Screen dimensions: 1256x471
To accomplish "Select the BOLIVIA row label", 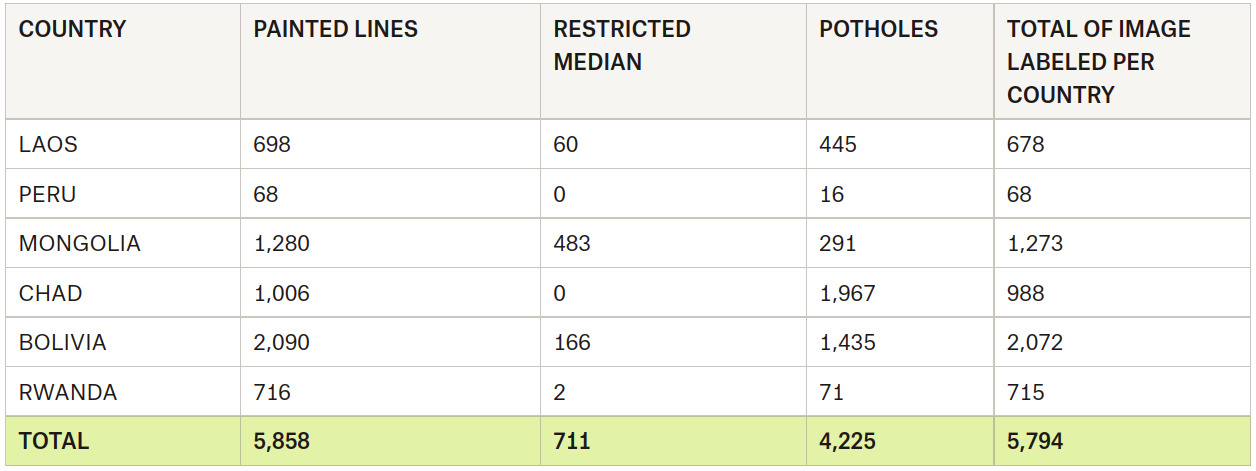I will coord(62,342).
